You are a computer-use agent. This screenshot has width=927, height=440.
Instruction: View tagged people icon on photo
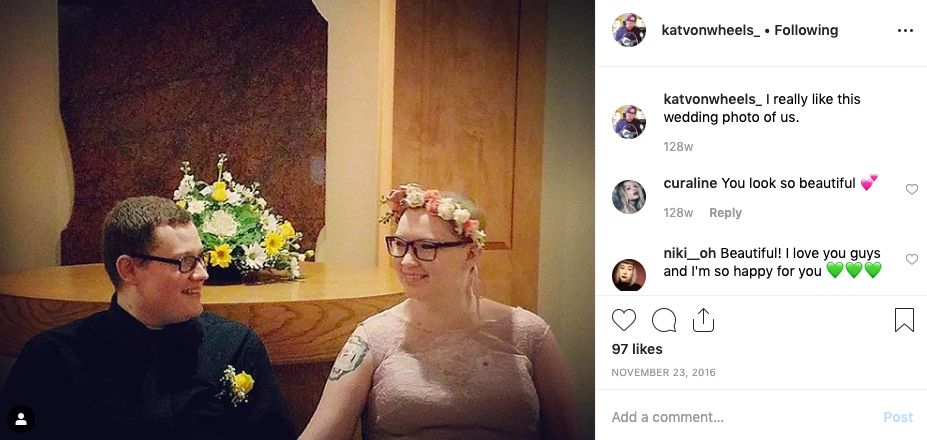coord(21,419)
